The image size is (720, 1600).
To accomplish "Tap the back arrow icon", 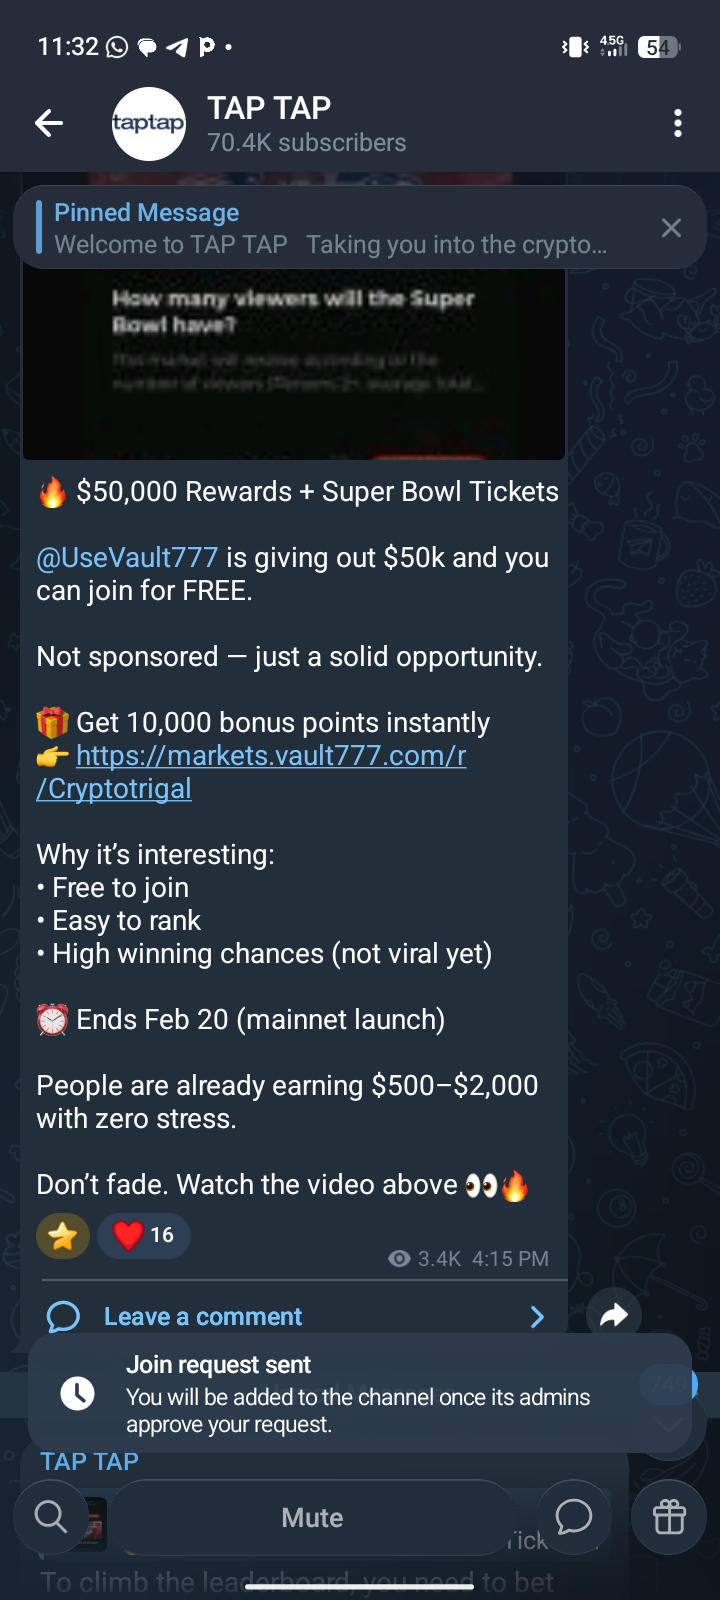I will coord(48,123).
